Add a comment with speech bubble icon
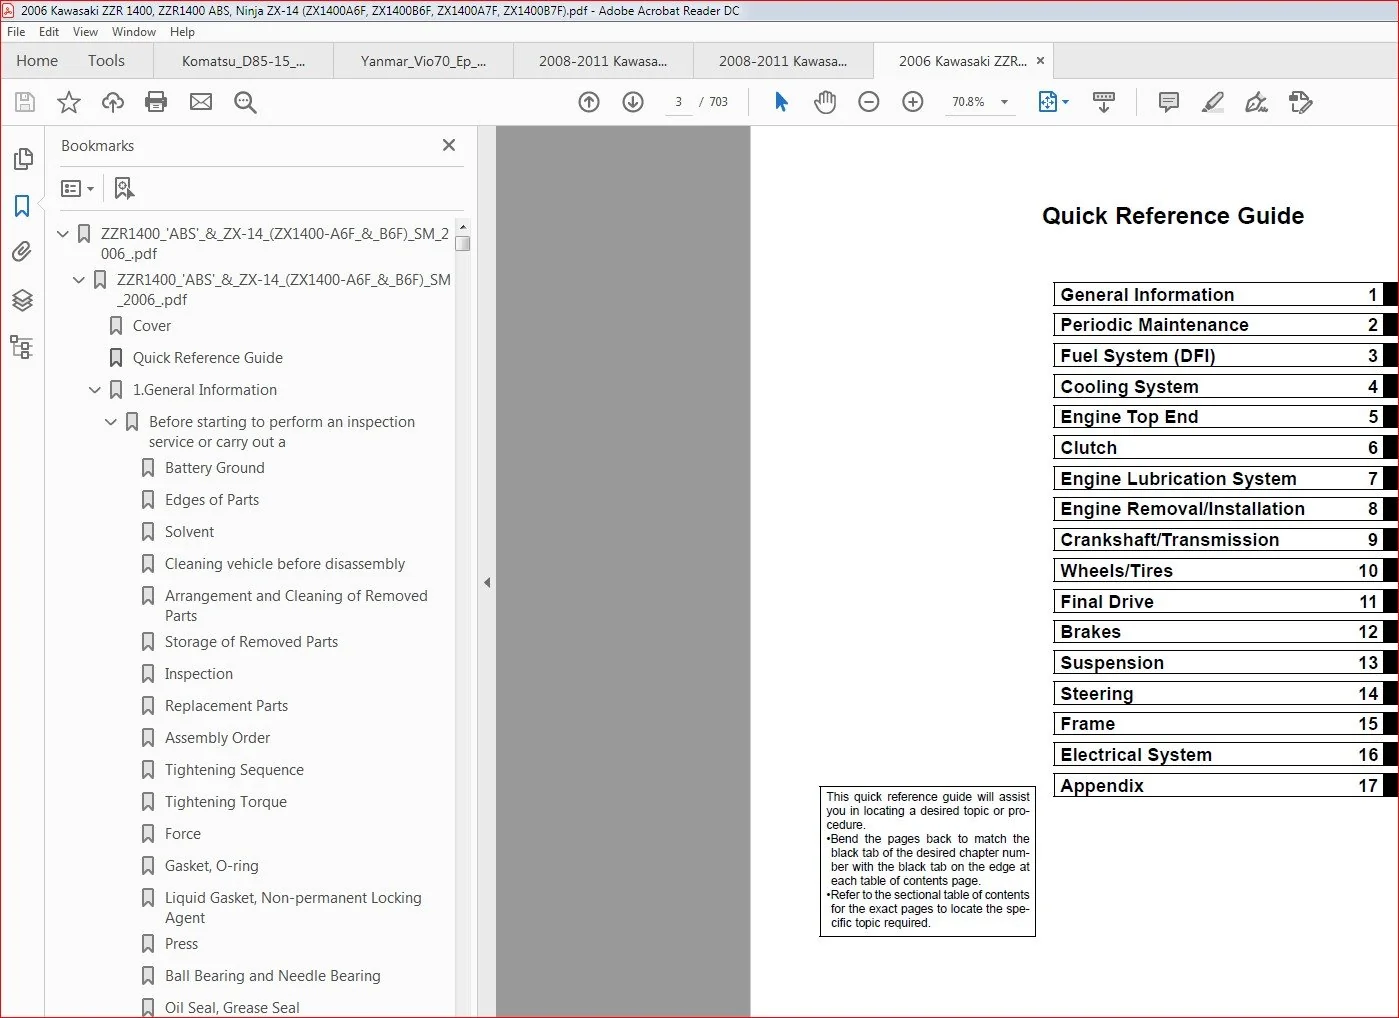The image size is (1399, 1018). pos(1168,102)
